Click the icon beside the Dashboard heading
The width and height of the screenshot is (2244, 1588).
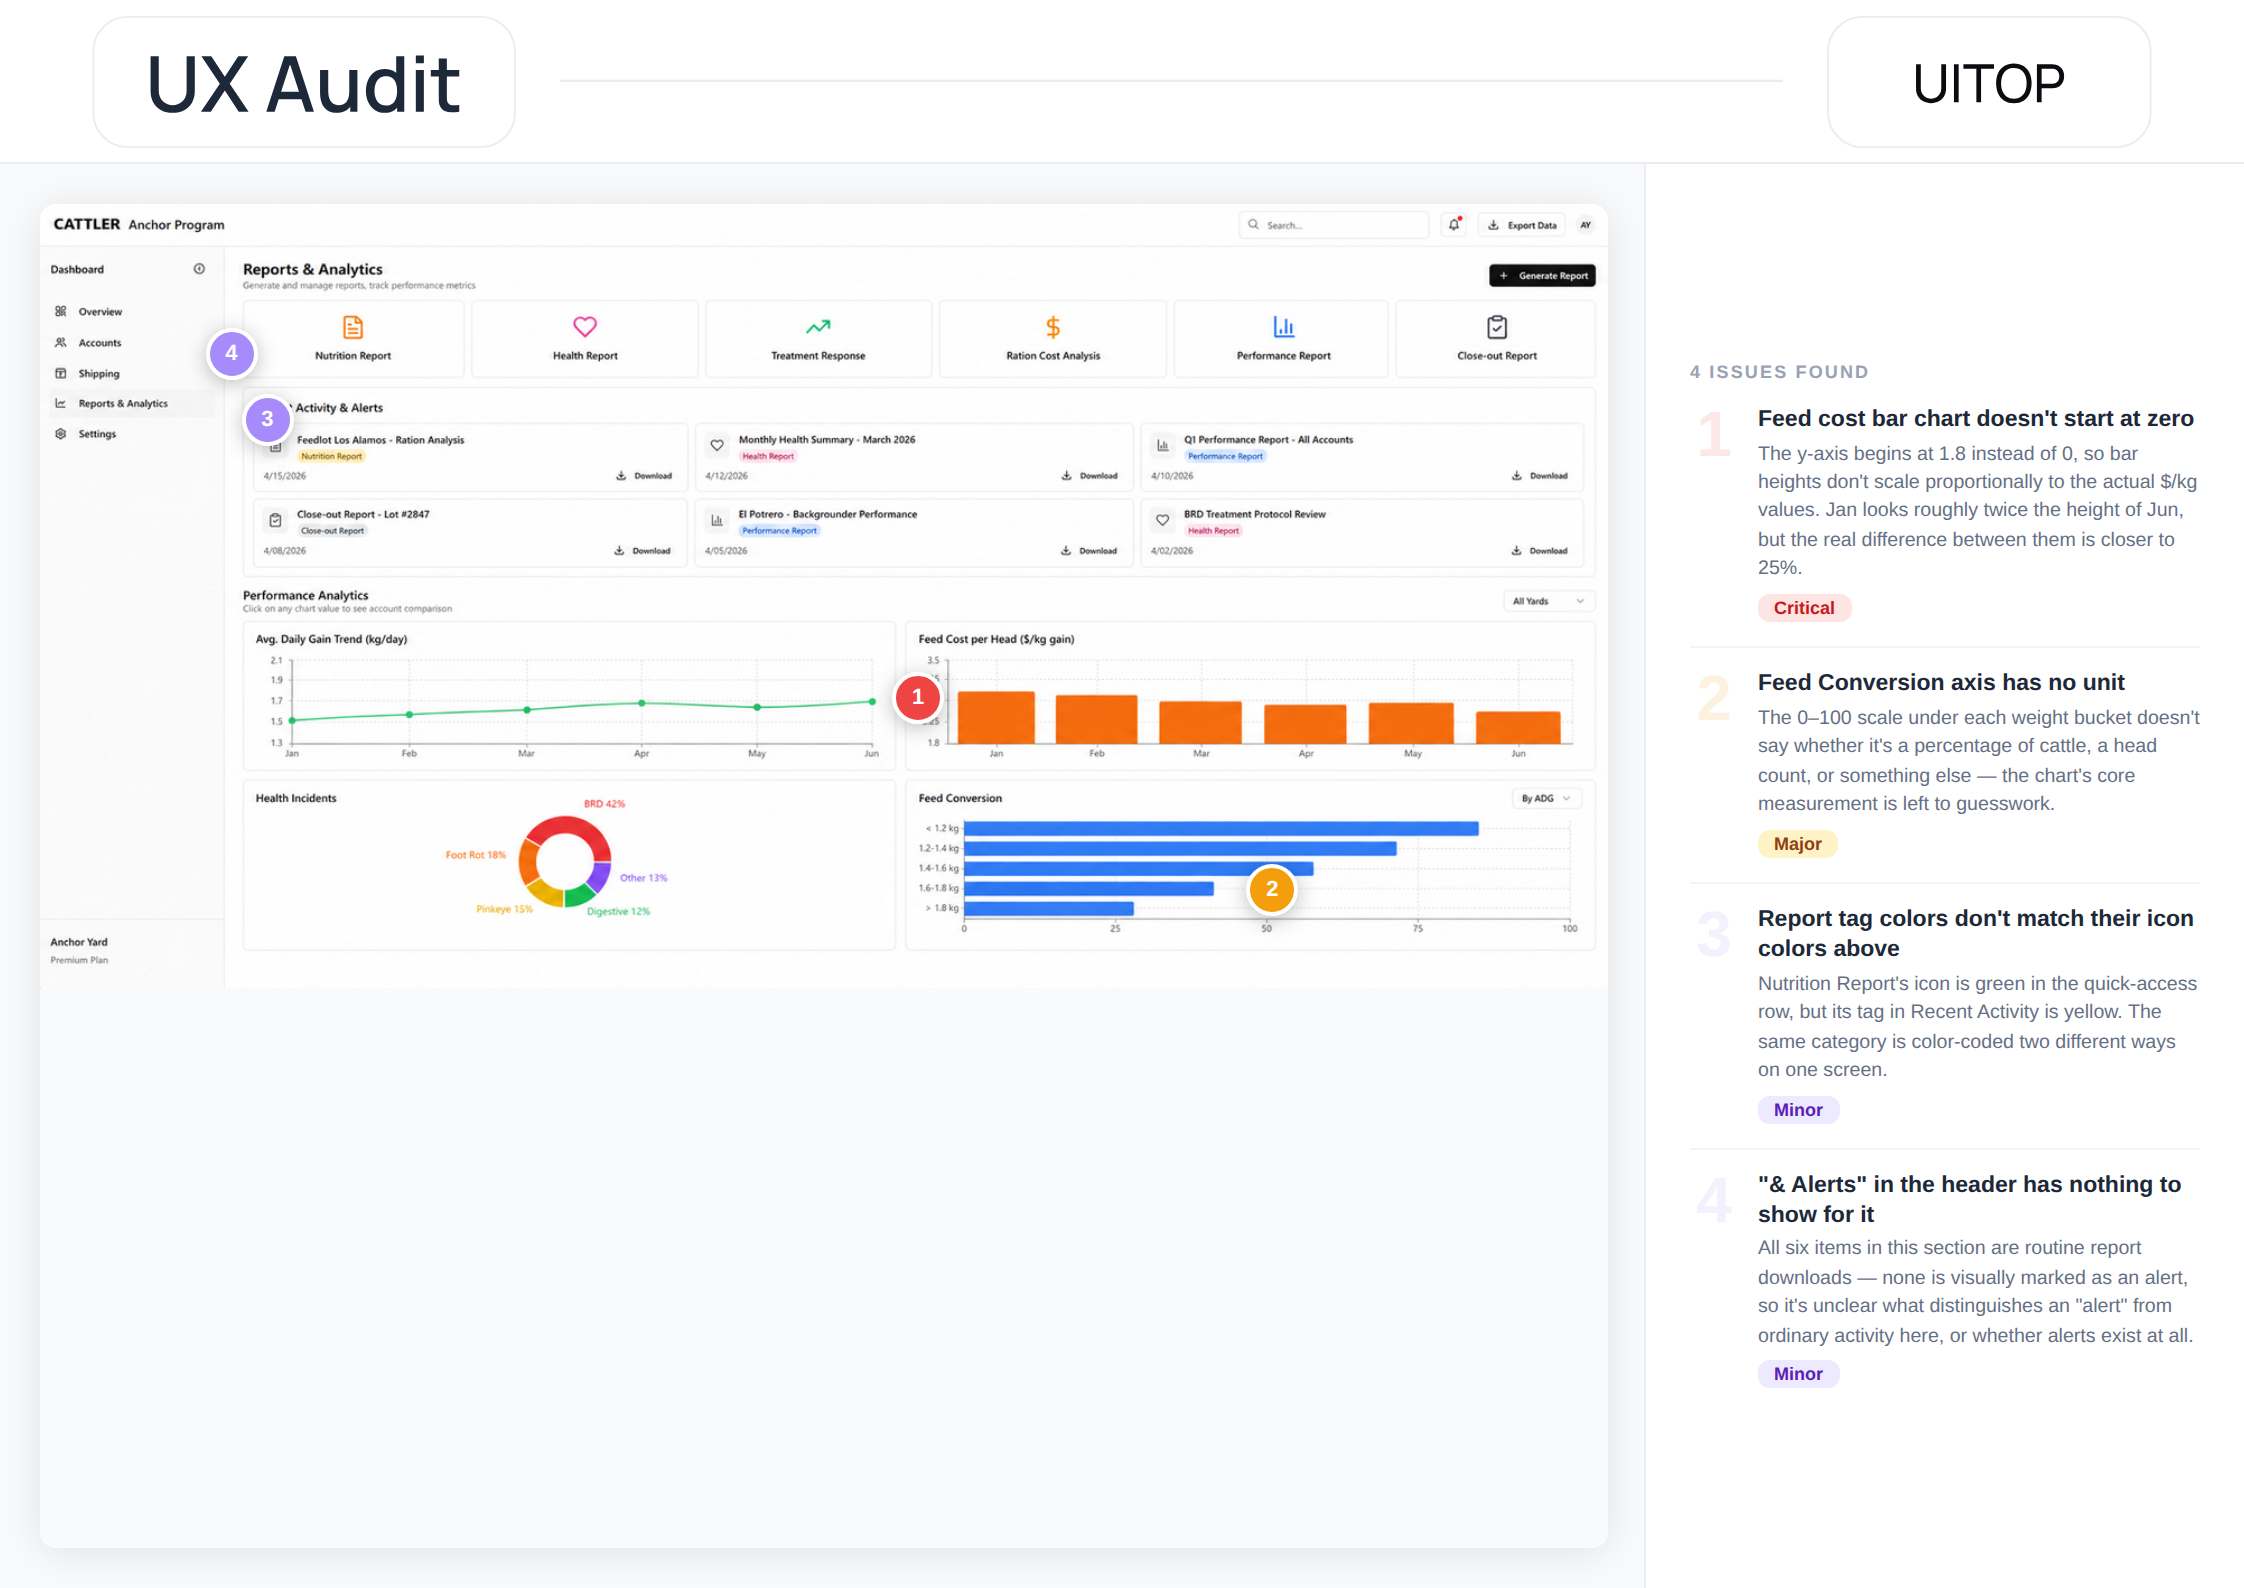[x=199, y=269]
